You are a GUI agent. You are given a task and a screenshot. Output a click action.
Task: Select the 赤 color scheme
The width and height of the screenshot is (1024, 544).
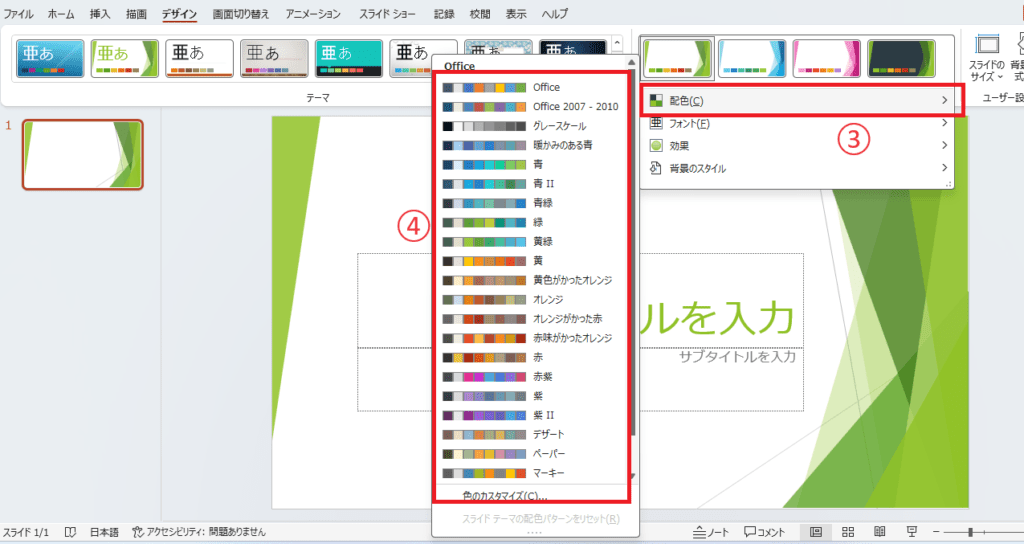point(532,357)
